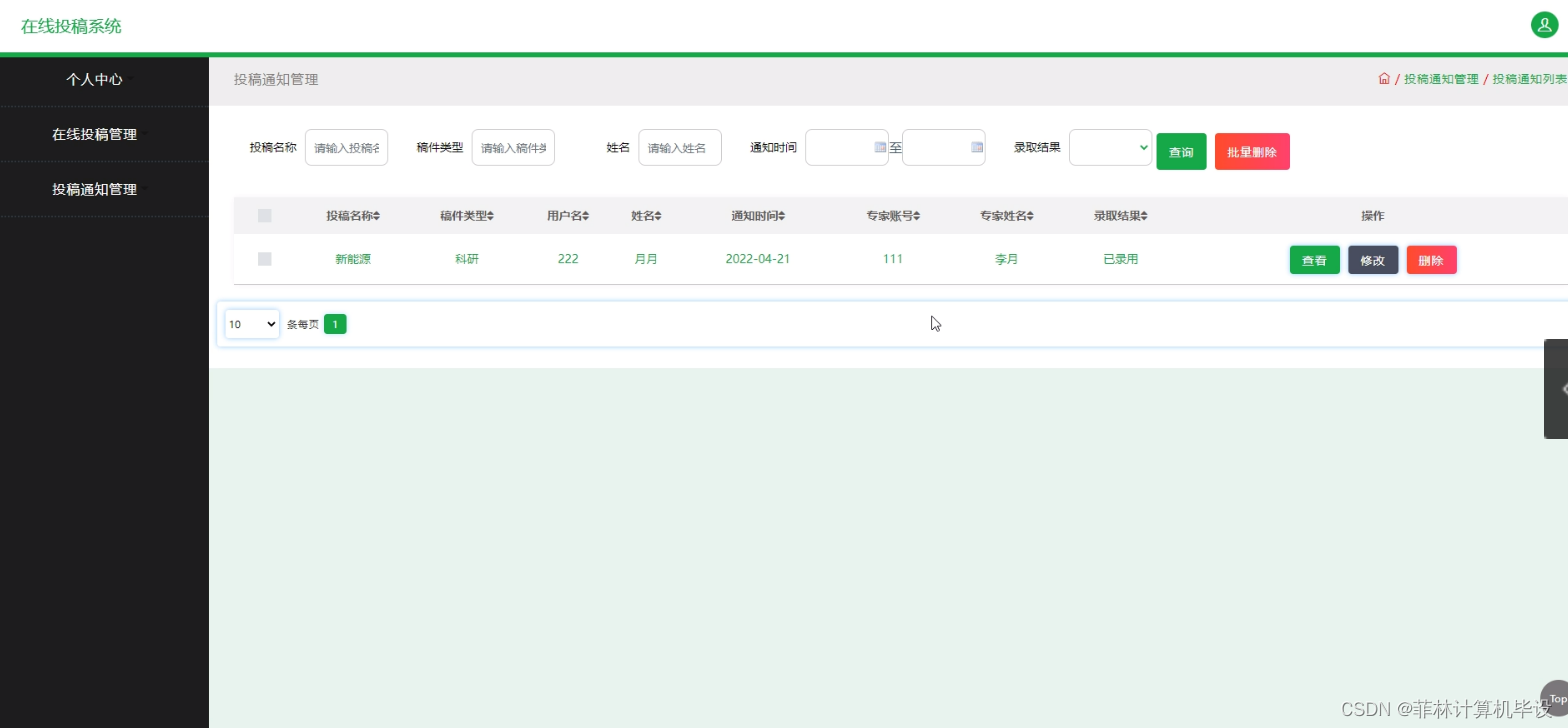Viewport: 1568px width, 728px height.
Task: Click username 222 cell
Action: tap(568, 259)
